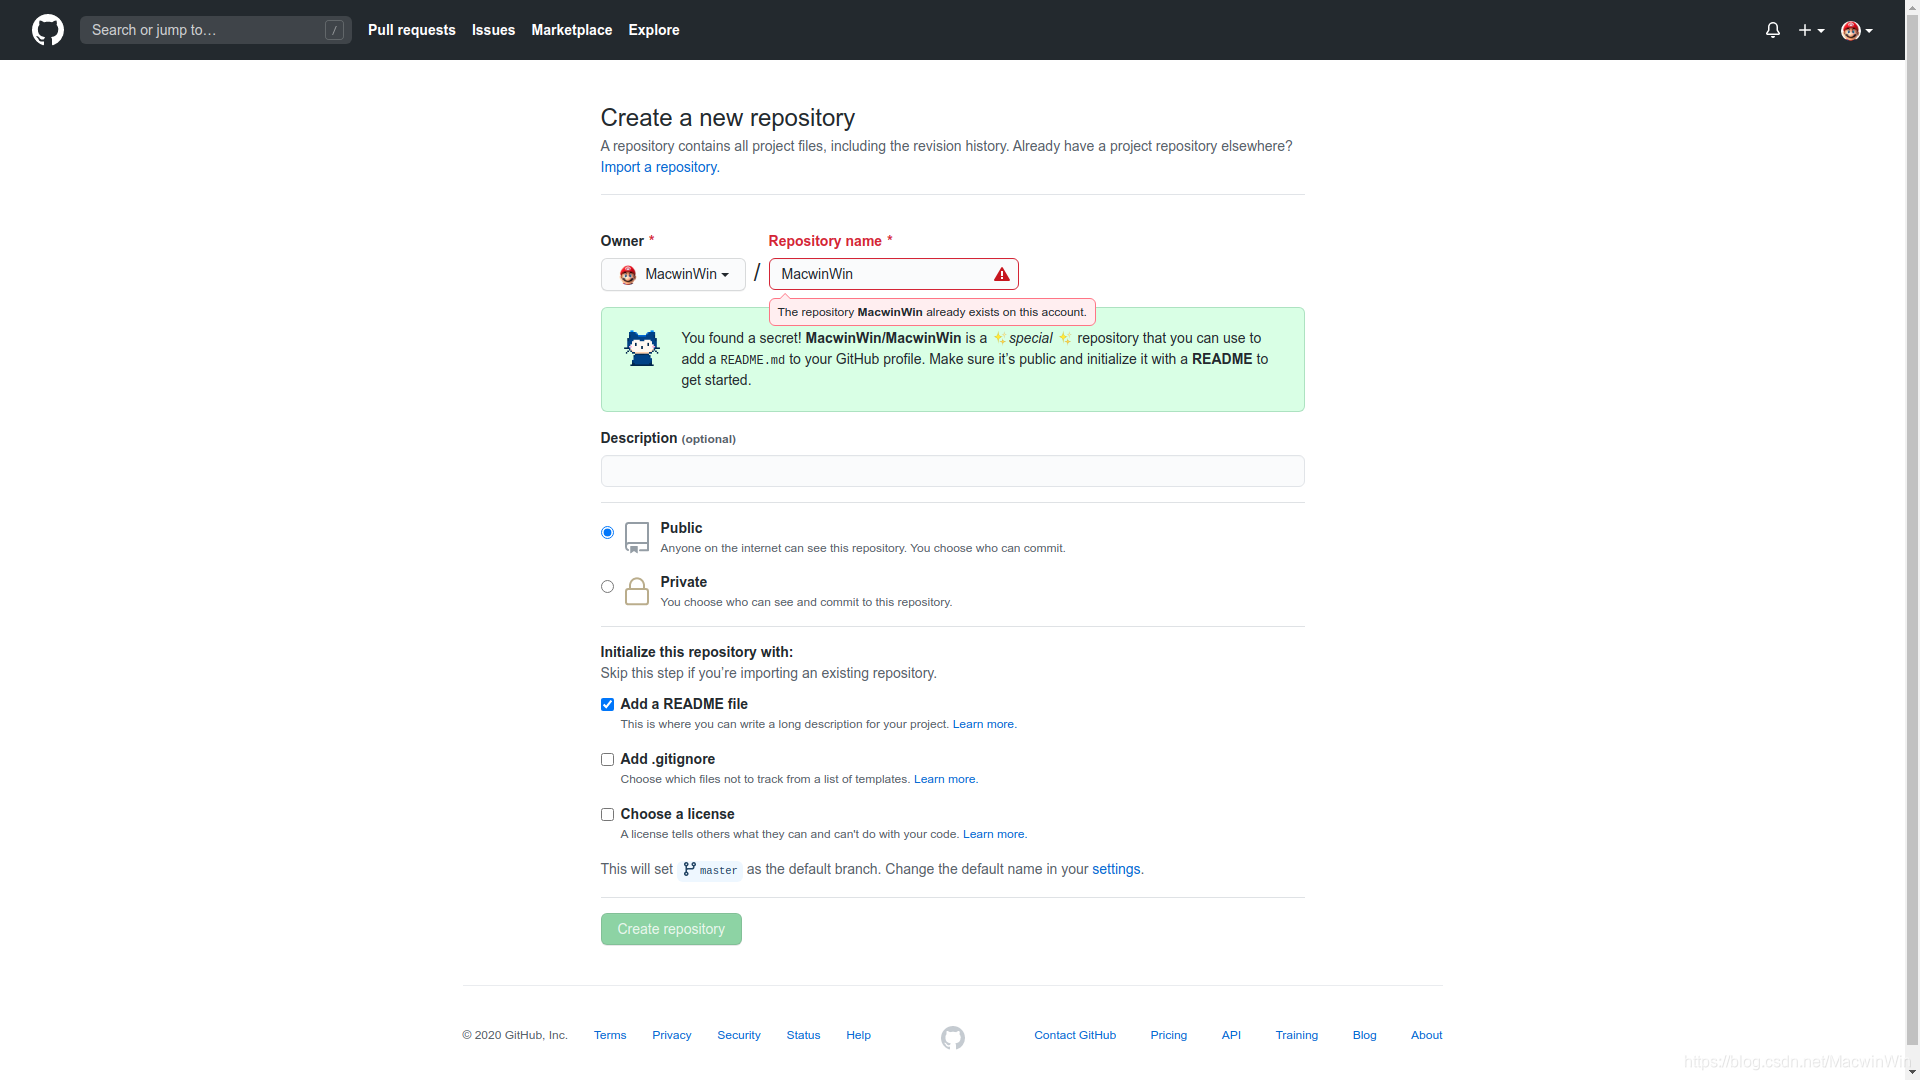Open footer Privacy link
The width and height of the screenshot is (1920, 1080).
tap(672, 1035)
